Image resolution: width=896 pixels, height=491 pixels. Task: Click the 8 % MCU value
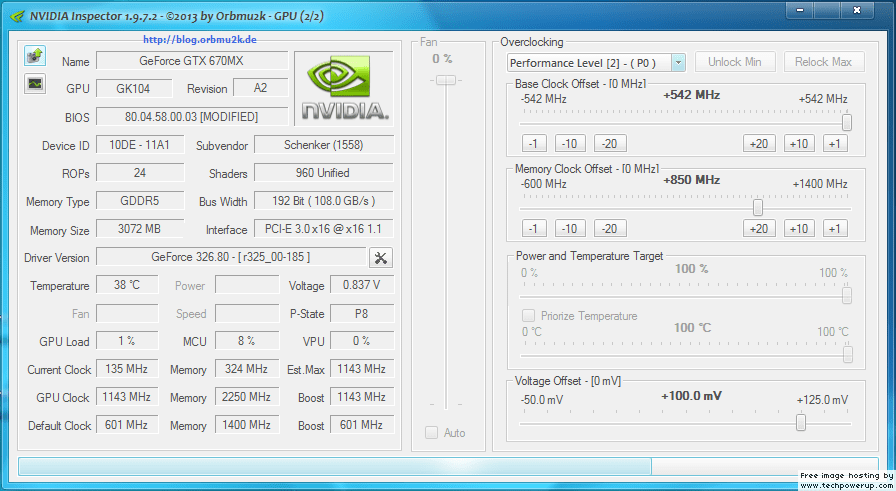point(247,341)
